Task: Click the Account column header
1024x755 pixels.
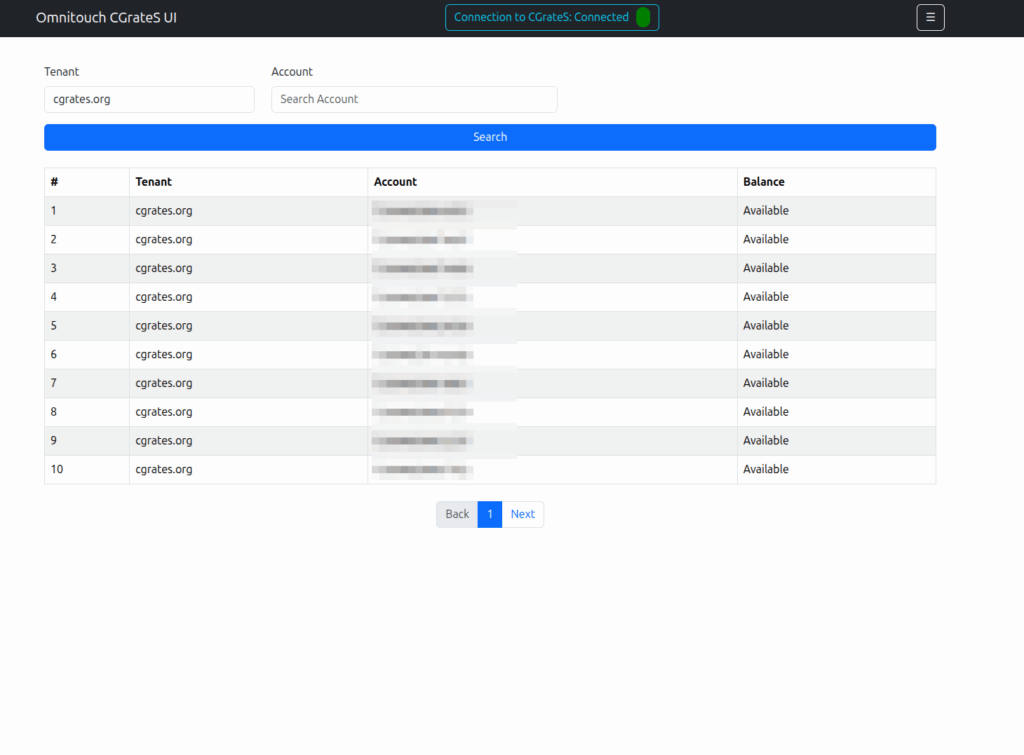Action: point(395,182)
